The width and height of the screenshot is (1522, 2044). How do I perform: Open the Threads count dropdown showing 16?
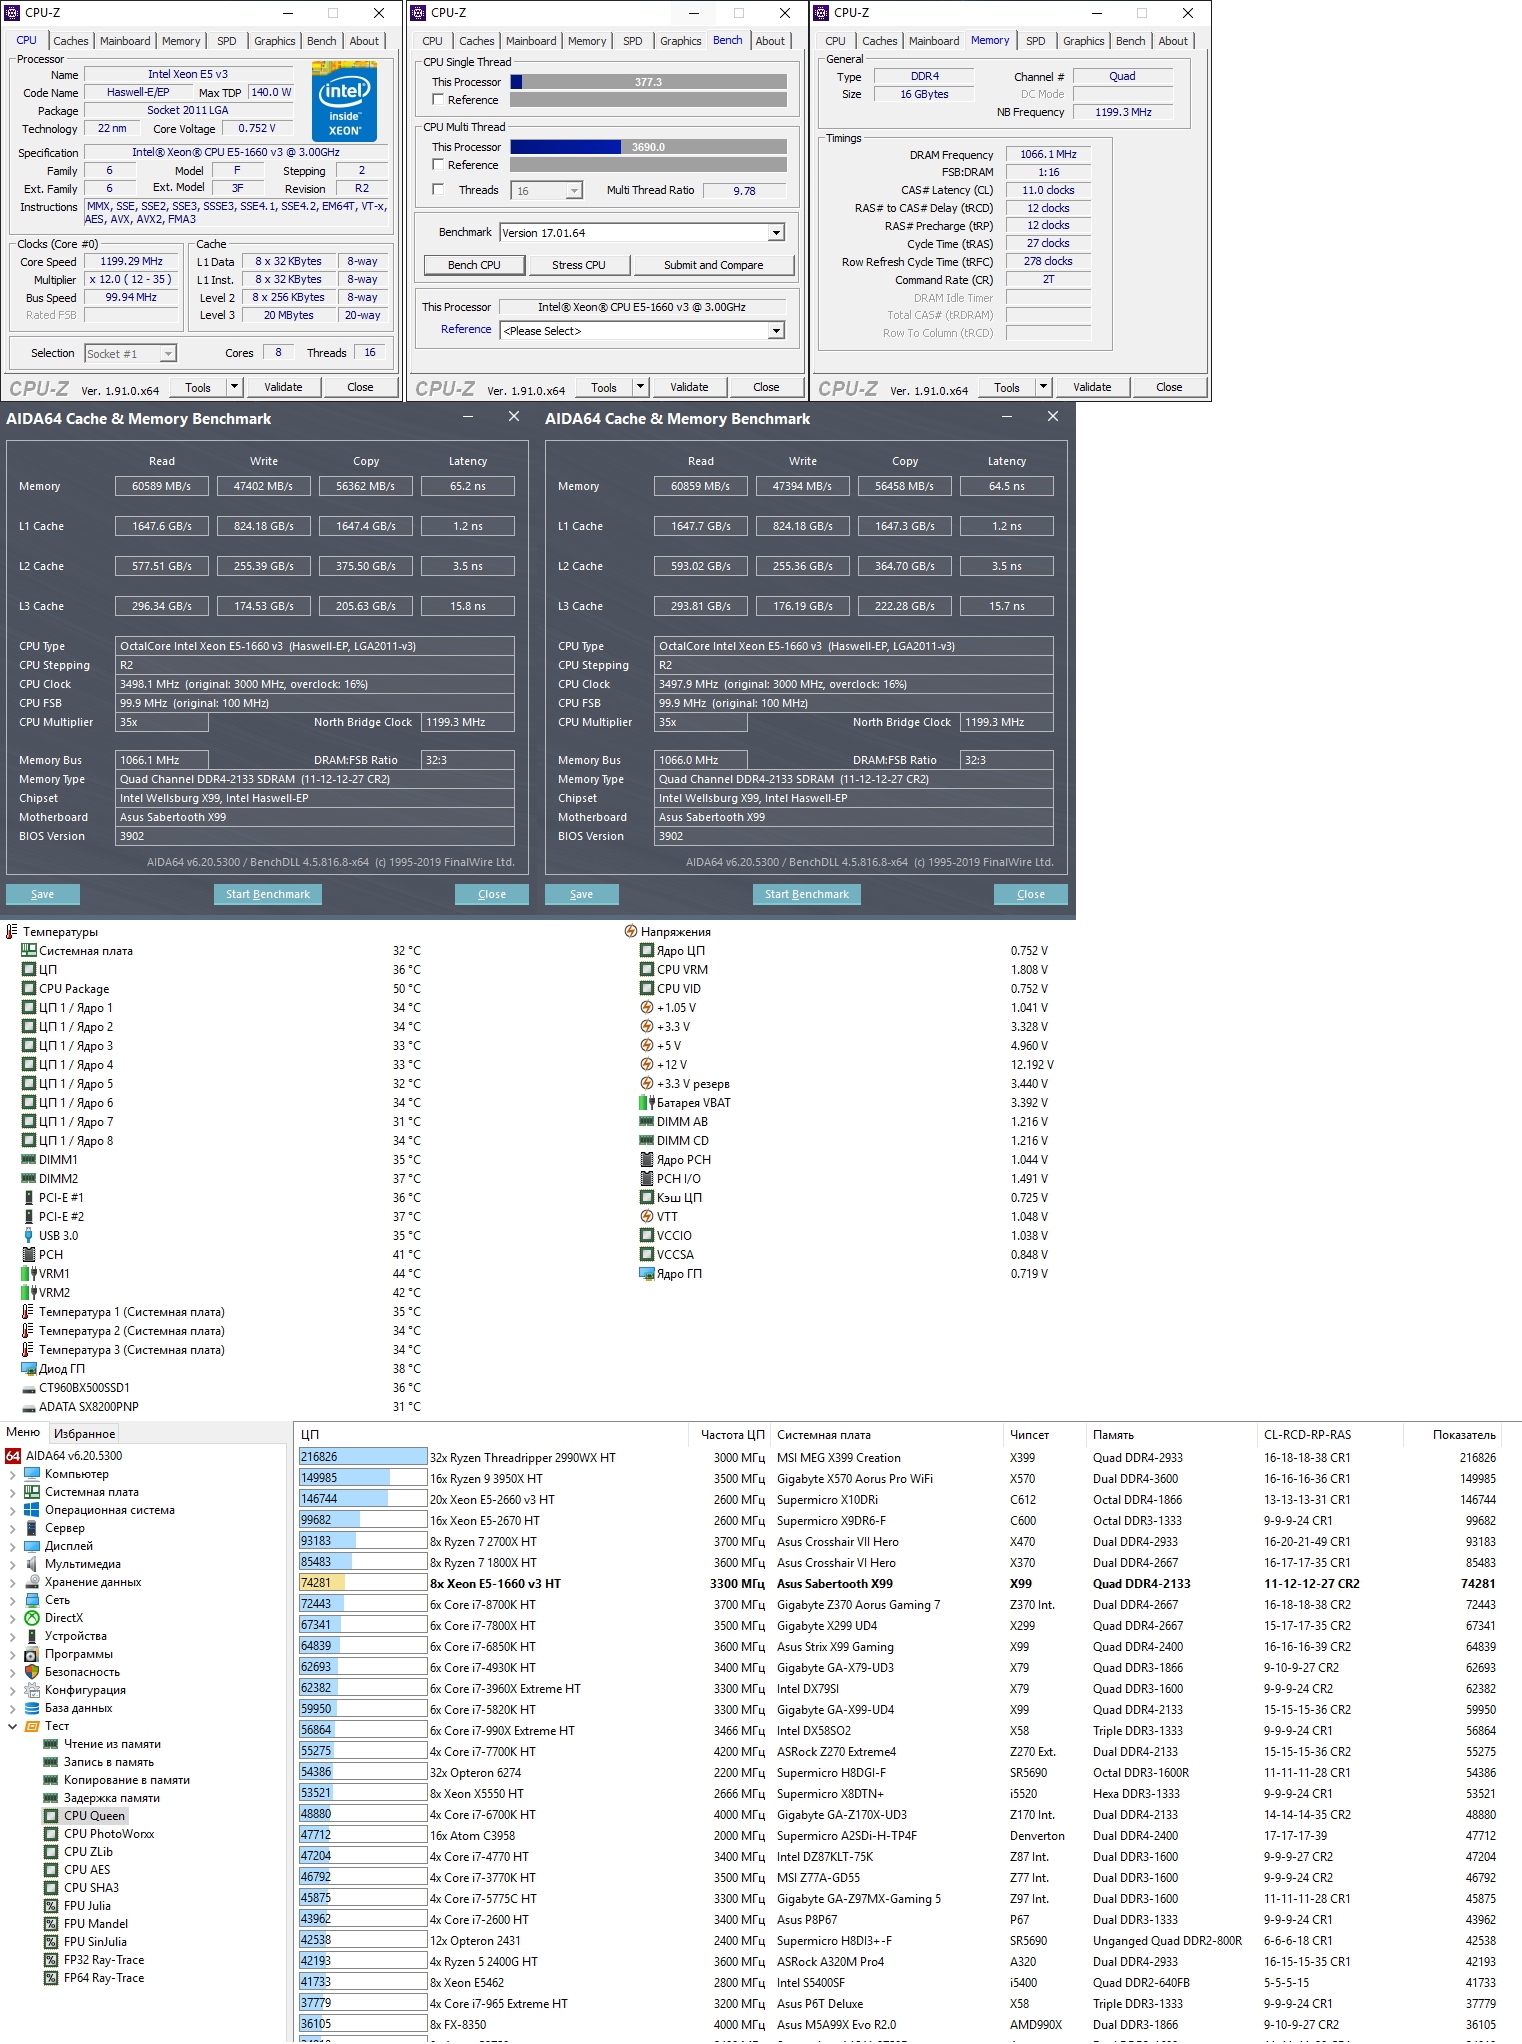pos(574,191)
